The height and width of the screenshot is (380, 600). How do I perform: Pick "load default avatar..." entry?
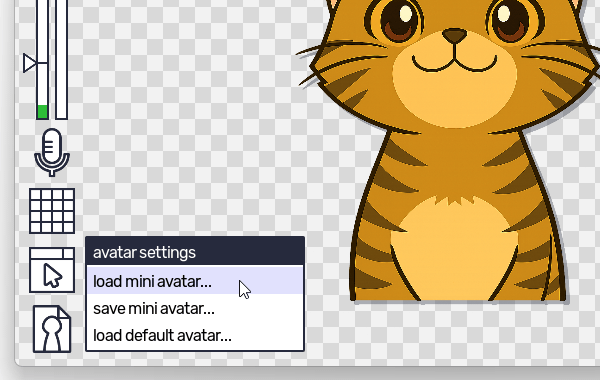click(x=195, y=336)
